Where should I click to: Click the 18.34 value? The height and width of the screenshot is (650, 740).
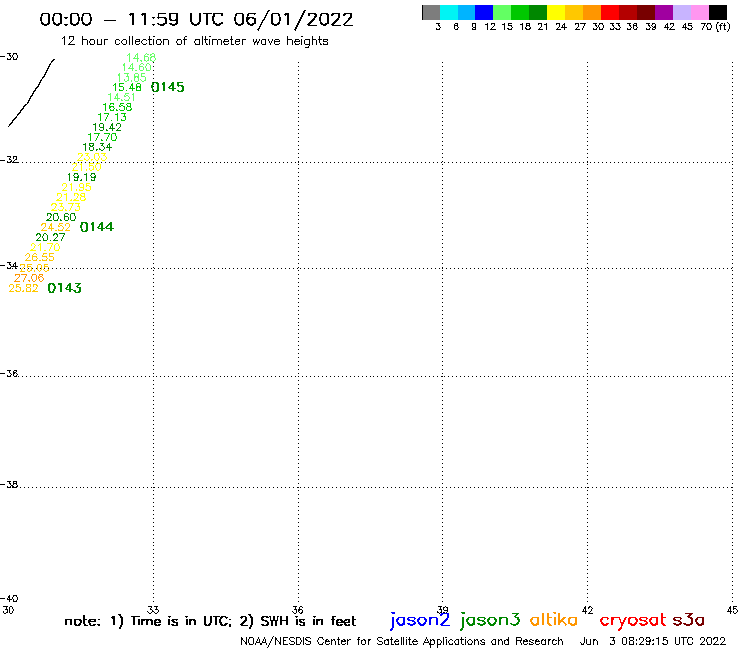point(97,147)
